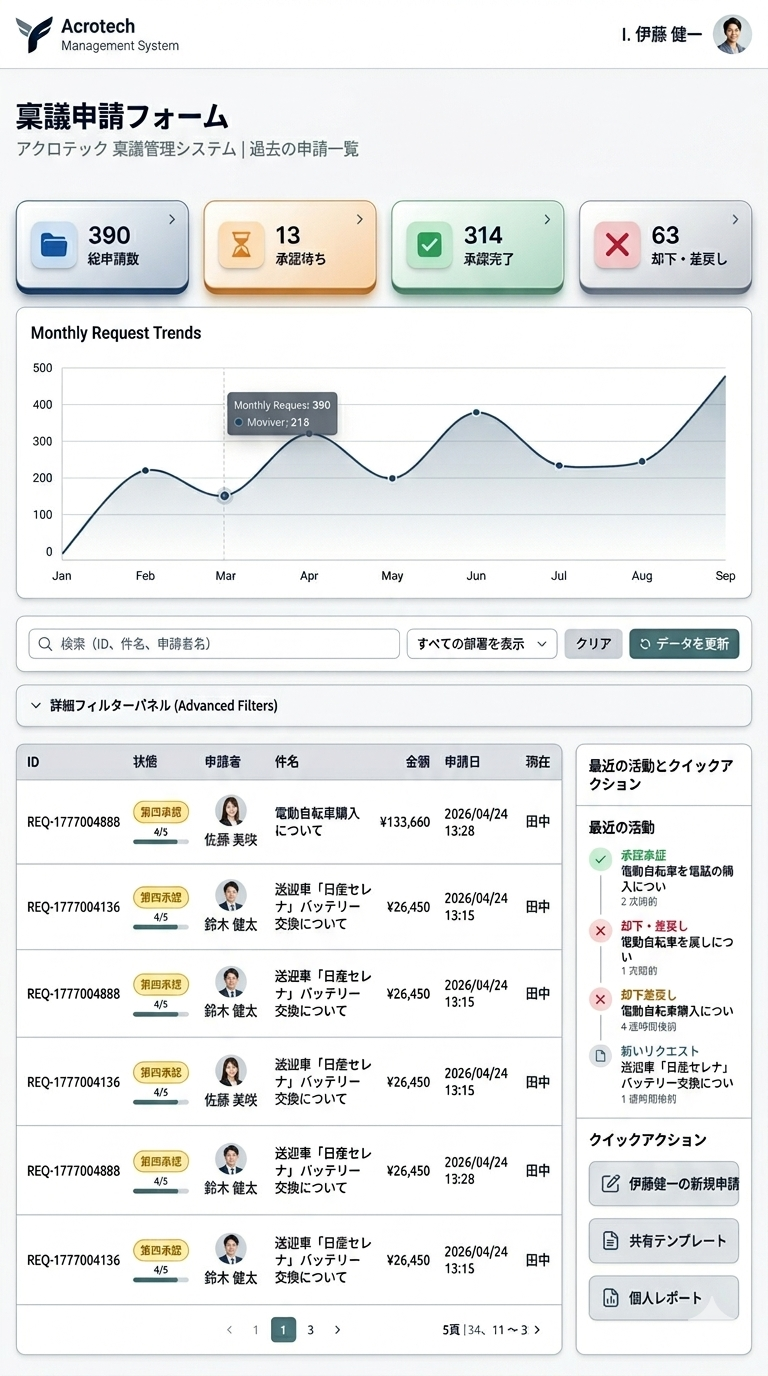Open 承認完了 card via its chevron arrow

(547, 219)
